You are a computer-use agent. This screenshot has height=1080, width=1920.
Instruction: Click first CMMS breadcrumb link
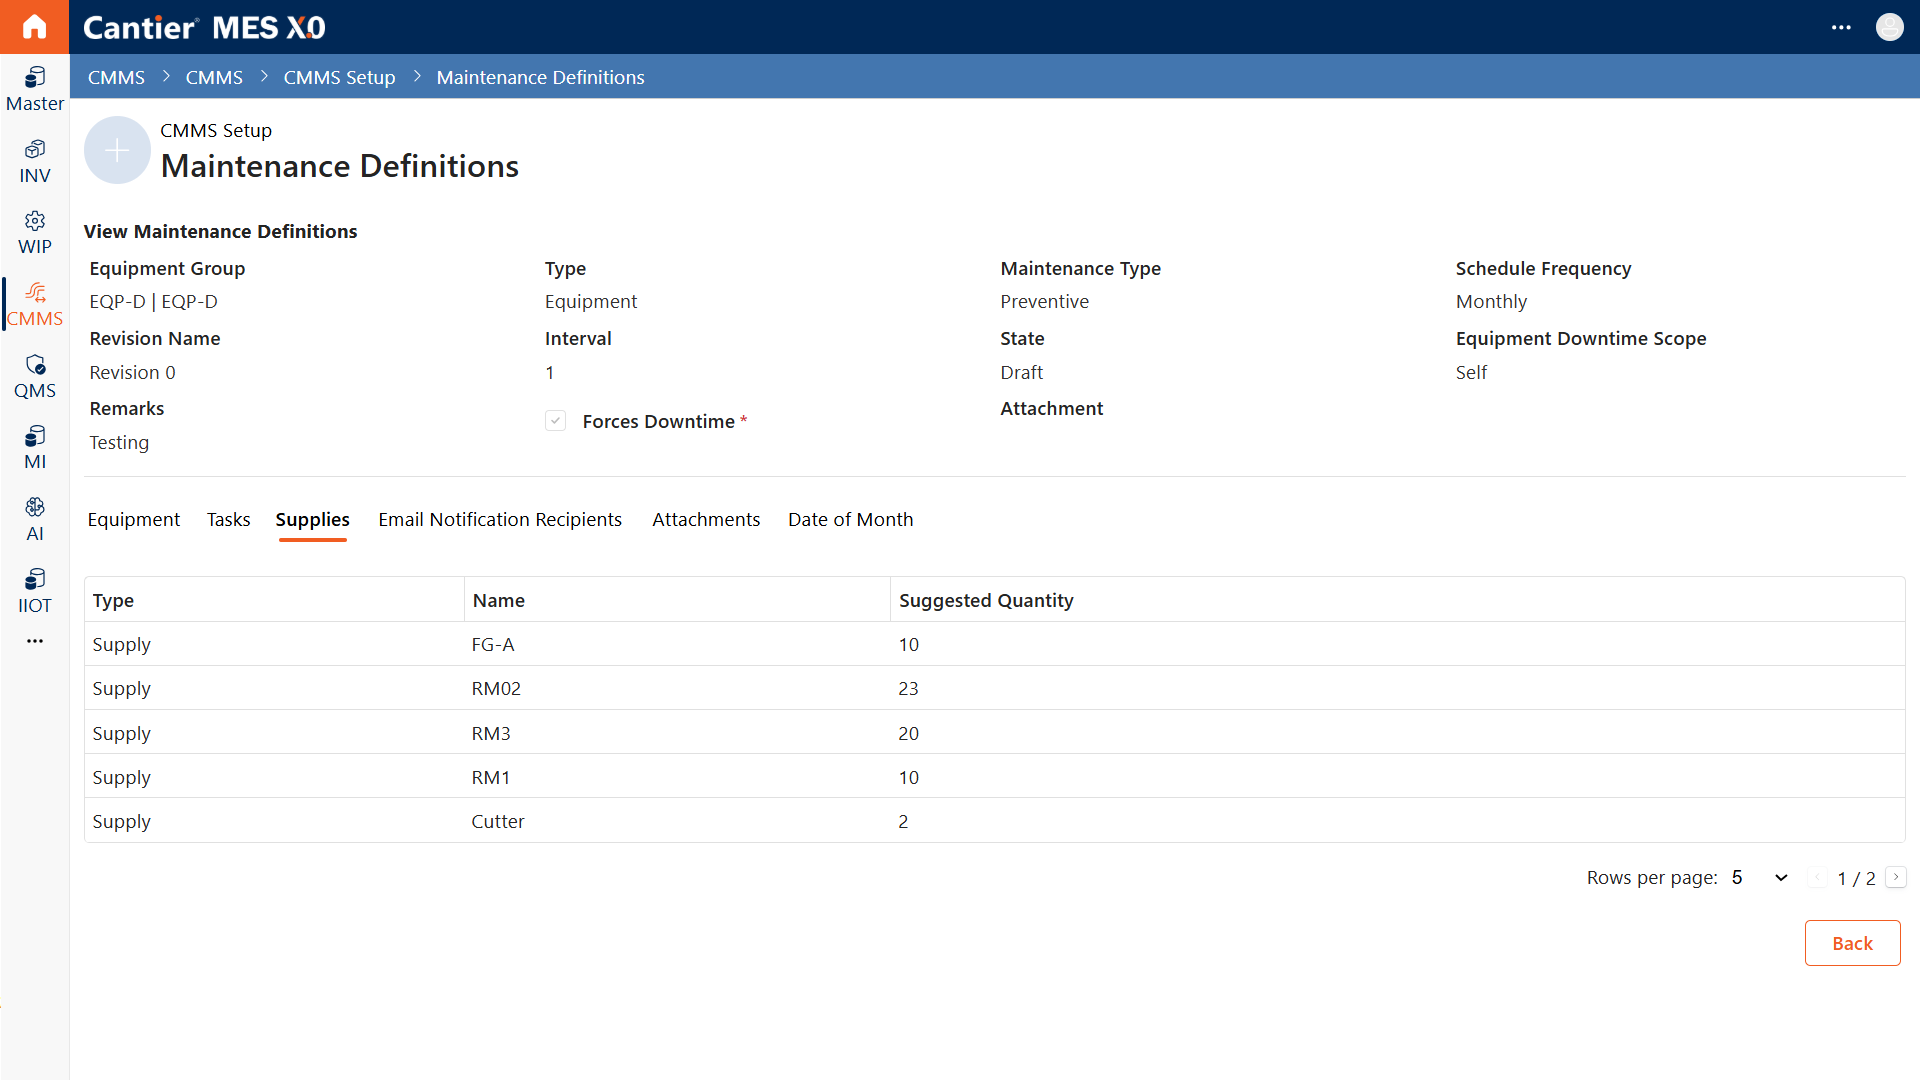click(x=116, y=77)
